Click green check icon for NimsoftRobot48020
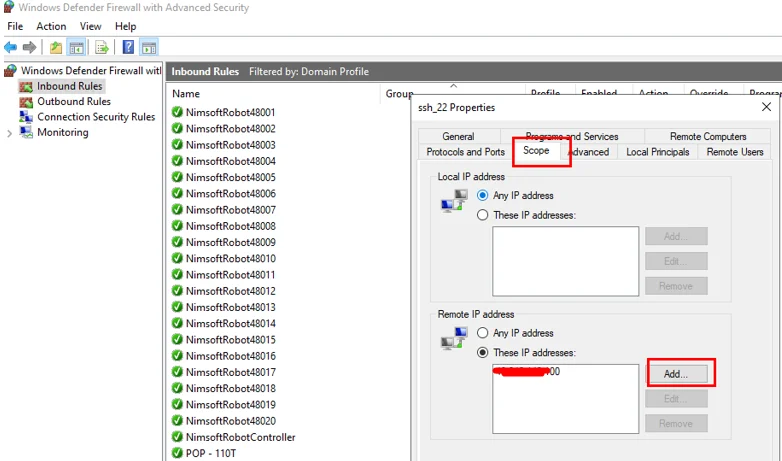 pos(177,420)
